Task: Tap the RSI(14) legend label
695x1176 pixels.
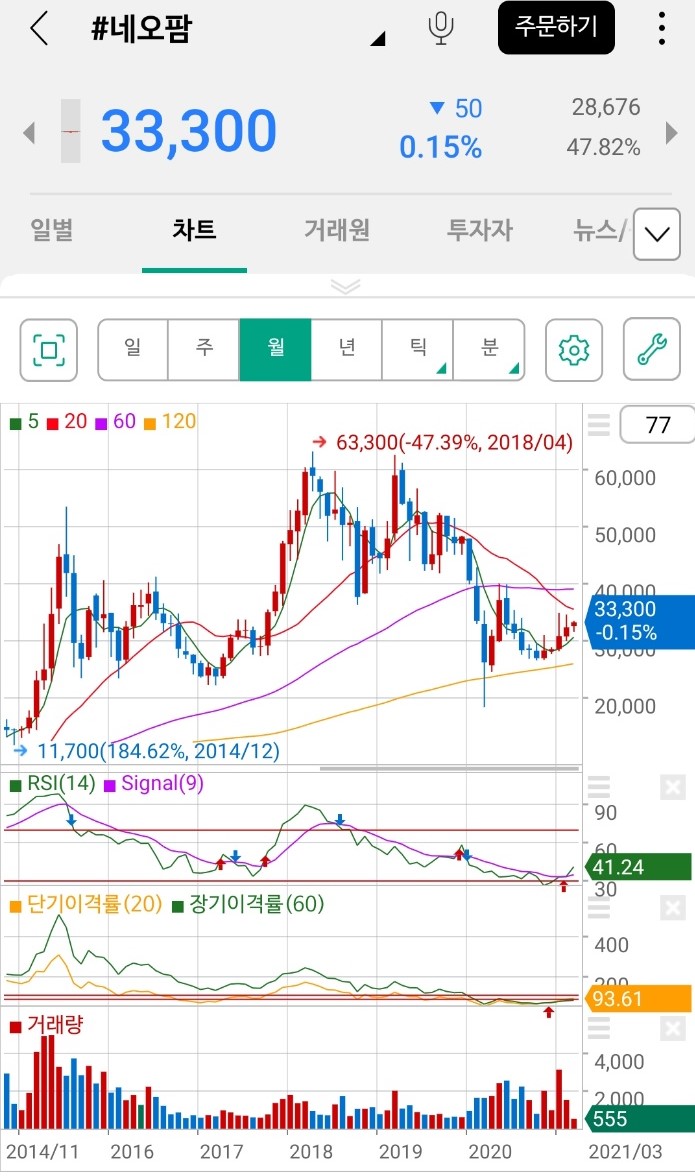Action: point(52,784)
